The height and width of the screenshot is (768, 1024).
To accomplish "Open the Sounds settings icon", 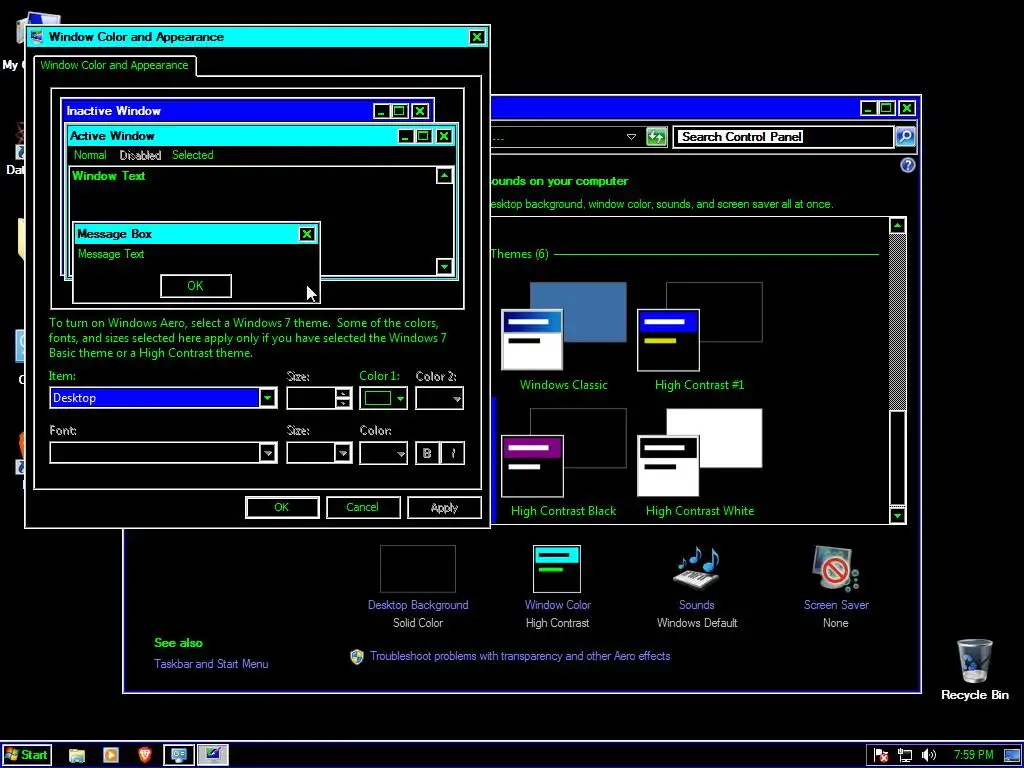I will [x=697, y=569].
